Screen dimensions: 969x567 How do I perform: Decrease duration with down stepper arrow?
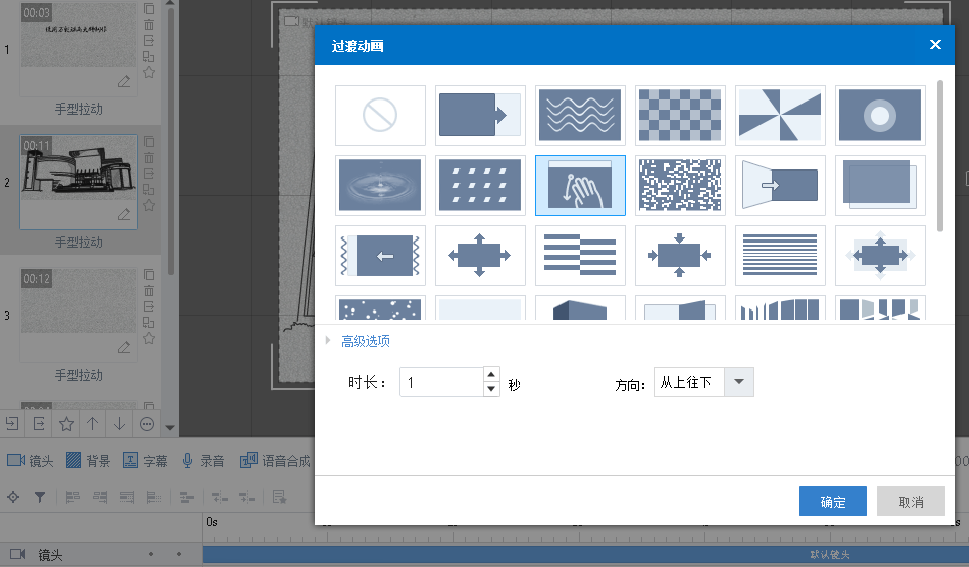pyautogui.click(x=491, y=389)
